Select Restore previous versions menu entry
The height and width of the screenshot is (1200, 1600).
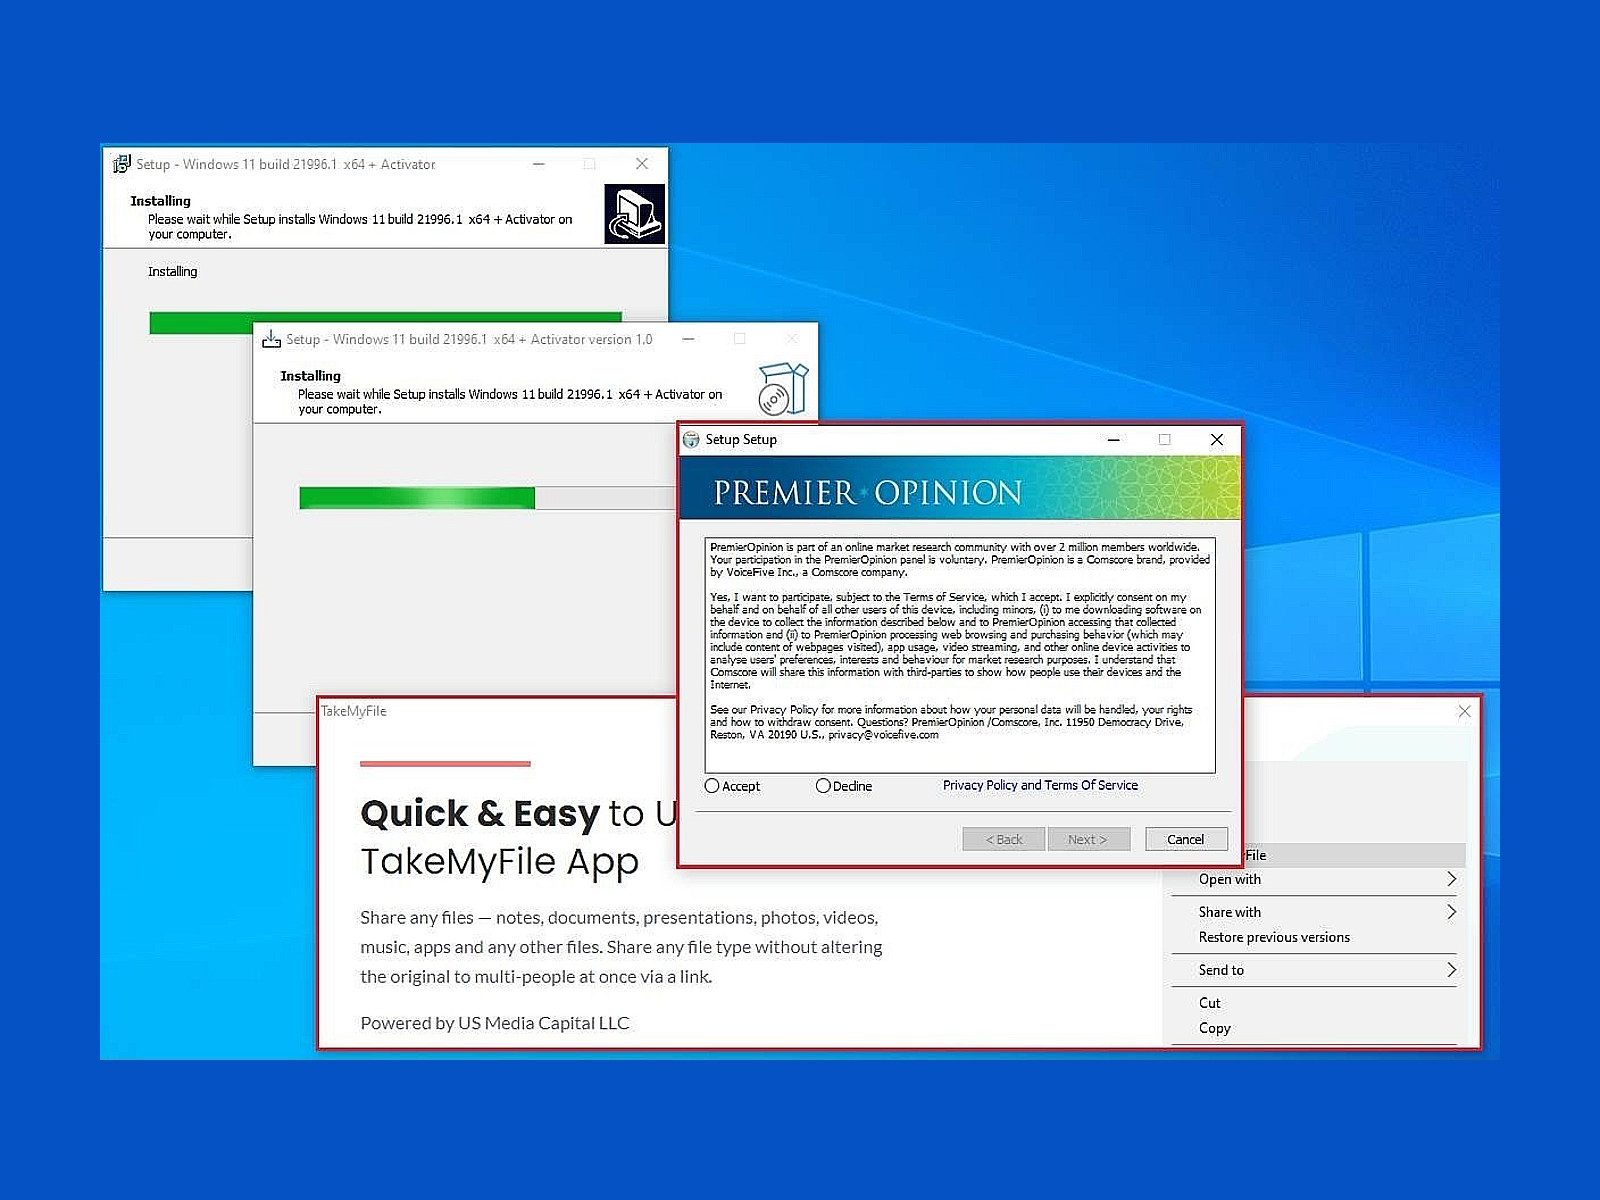pyautogui.click(x=1314, y=937)
